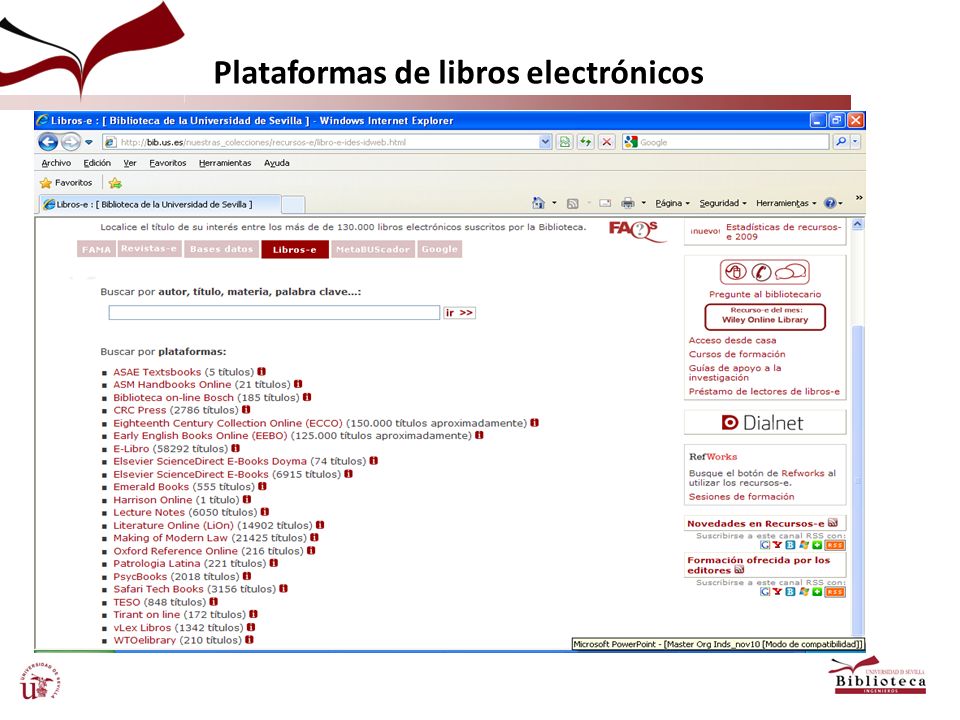Click the Microsoft PowerPoint taskbar tooltip
This screenshot has width=960, height=720.
[x=718, y=644]
